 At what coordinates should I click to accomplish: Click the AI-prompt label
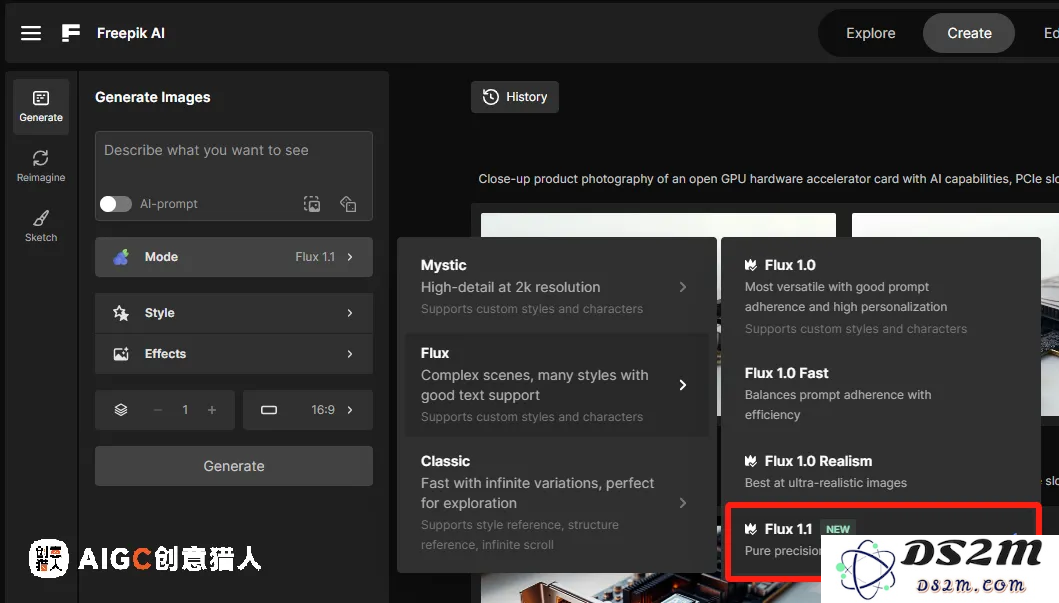(169, 204)
